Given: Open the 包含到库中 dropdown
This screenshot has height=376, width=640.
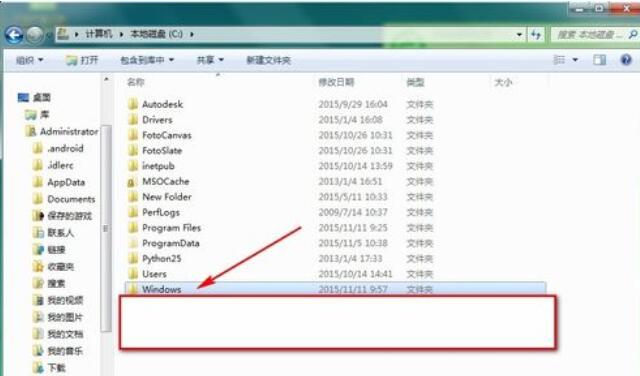Looking at the screenshot, I should tap(147, 60).
